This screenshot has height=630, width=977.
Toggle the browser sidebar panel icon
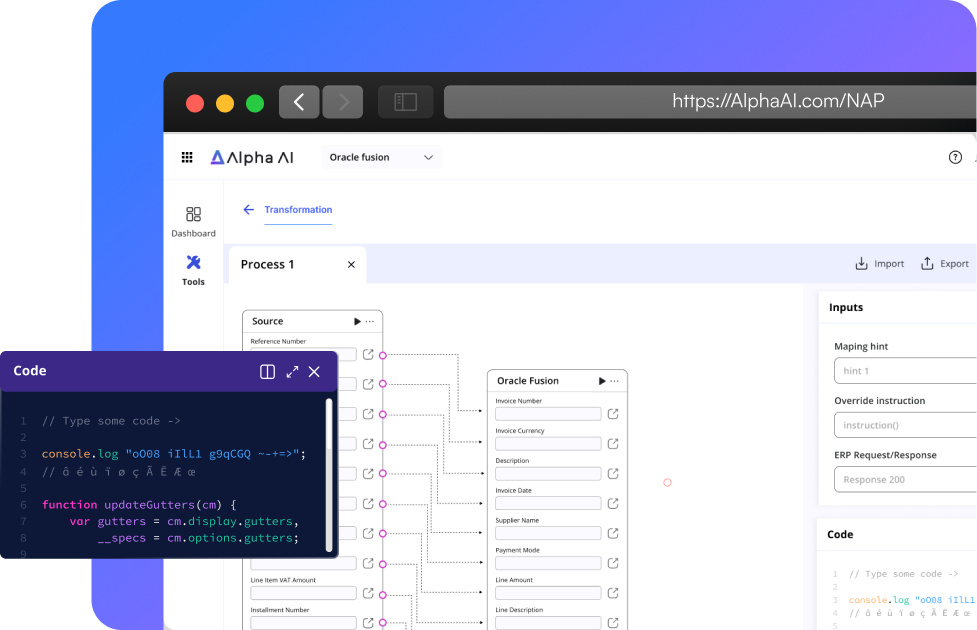[x=406, y=102]
